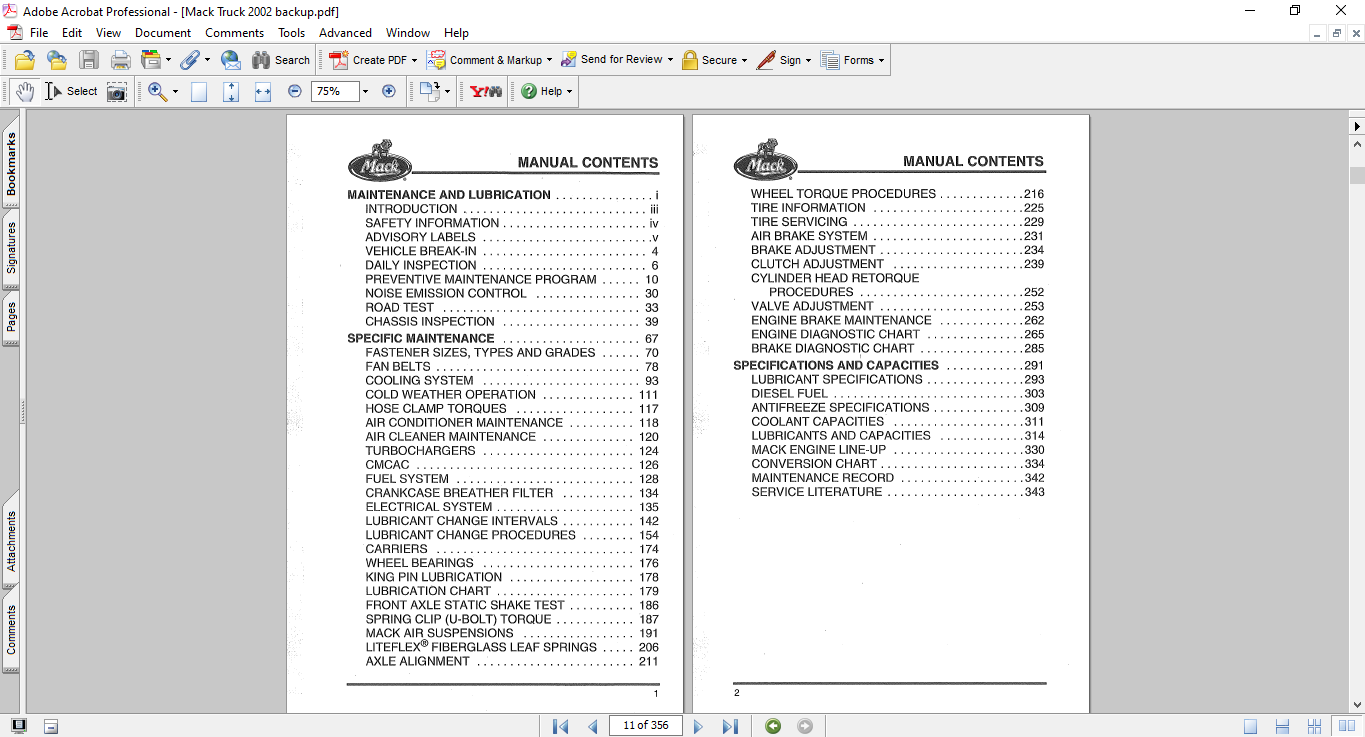Viewport: 1365px width, 737px height.
Task: Expand the Secure dropdown menu
Action: (745, 60)
